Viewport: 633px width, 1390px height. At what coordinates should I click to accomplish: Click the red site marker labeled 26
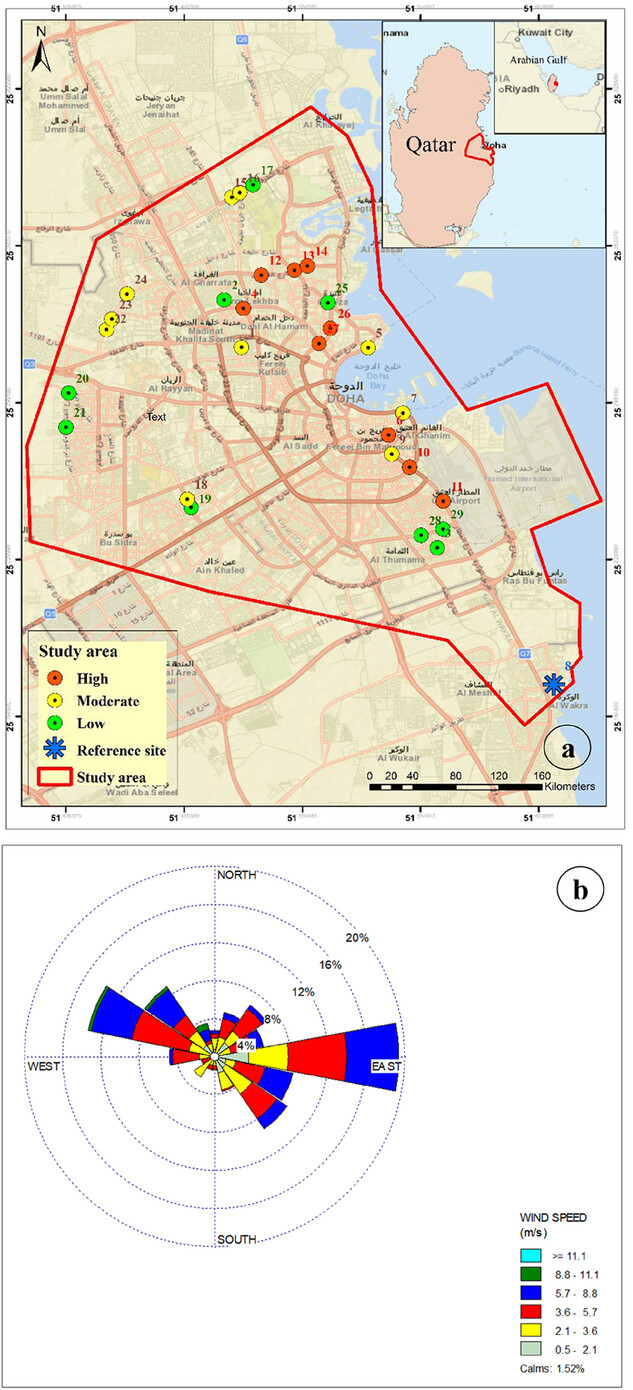pos(331,328)
